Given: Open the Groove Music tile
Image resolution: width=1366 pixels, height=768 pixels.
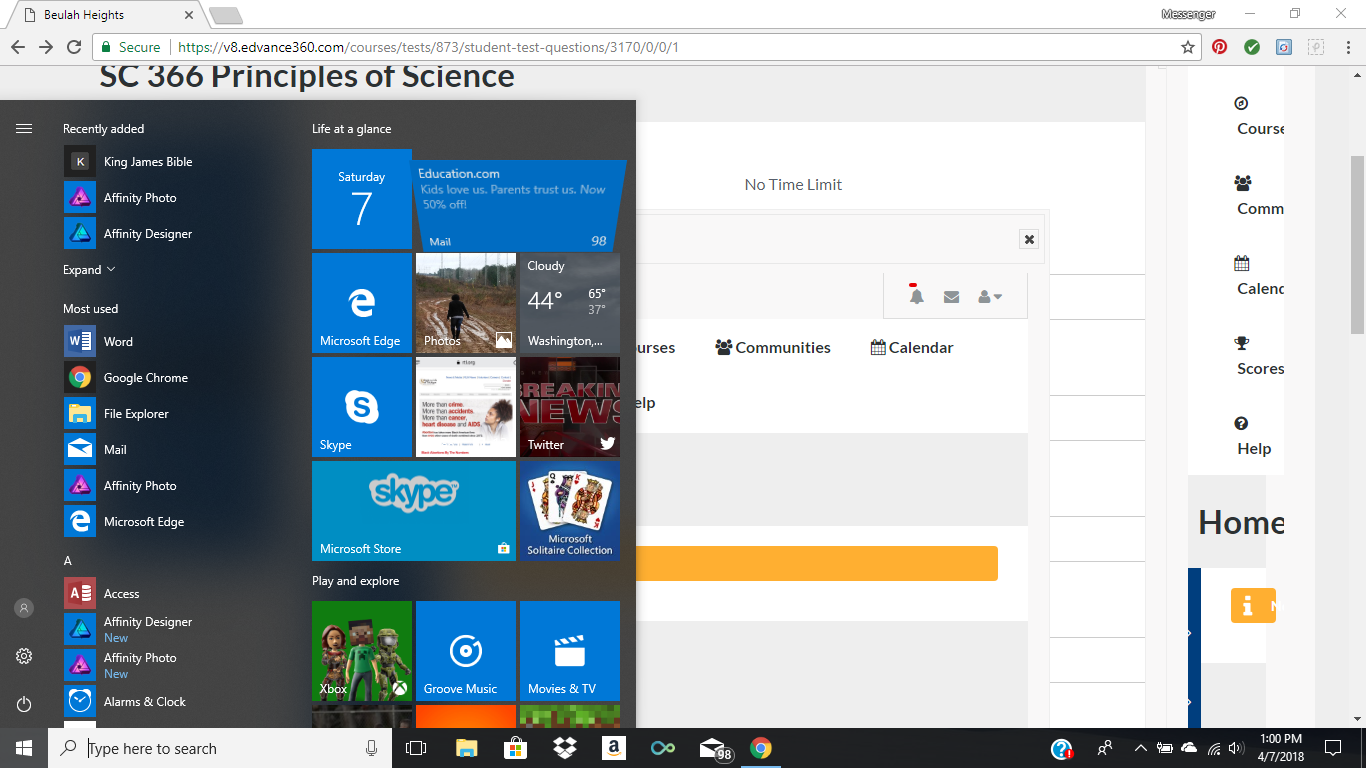Looking at the screenshot, I should point(465,651).
